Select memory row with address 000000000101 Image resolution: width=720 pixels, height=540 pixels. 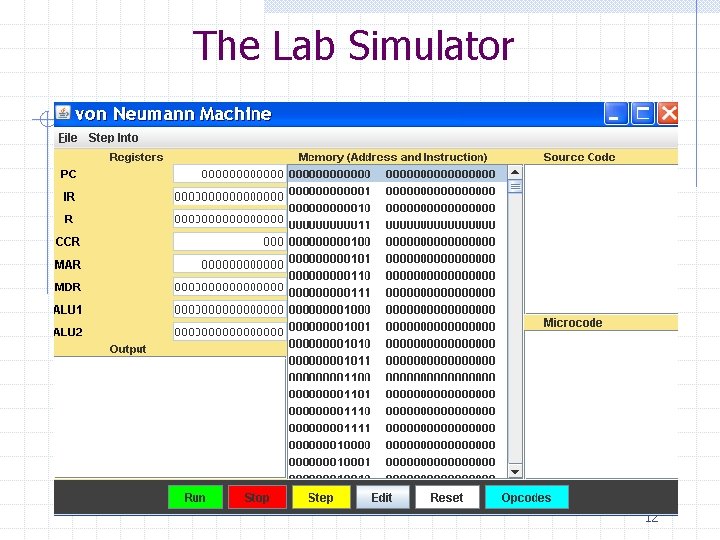[398, 259]
